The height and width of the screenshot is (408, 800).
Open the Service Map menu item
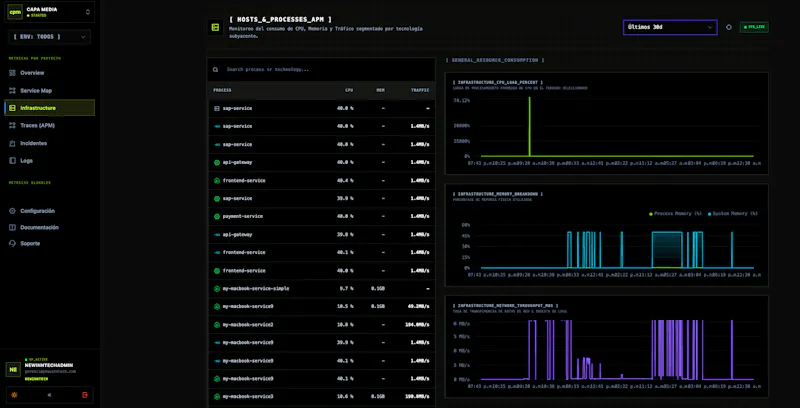49,91
